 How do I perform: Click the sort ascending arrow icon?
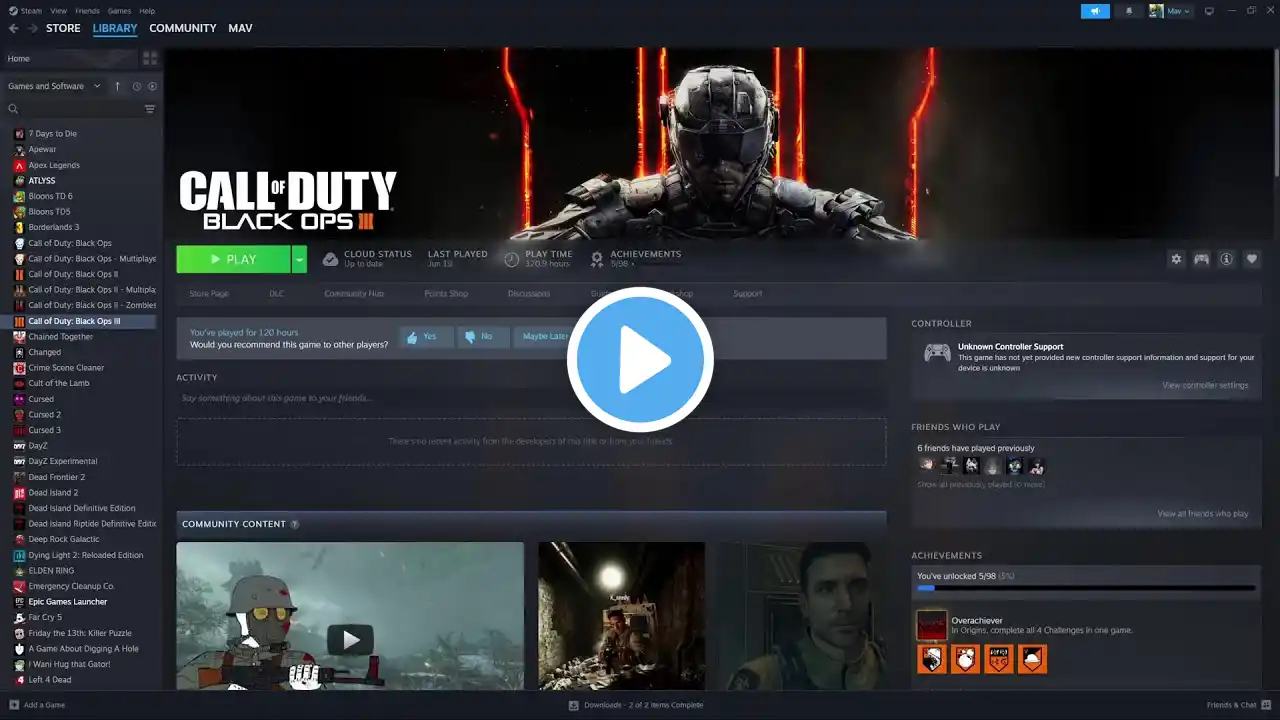[117, 86]
